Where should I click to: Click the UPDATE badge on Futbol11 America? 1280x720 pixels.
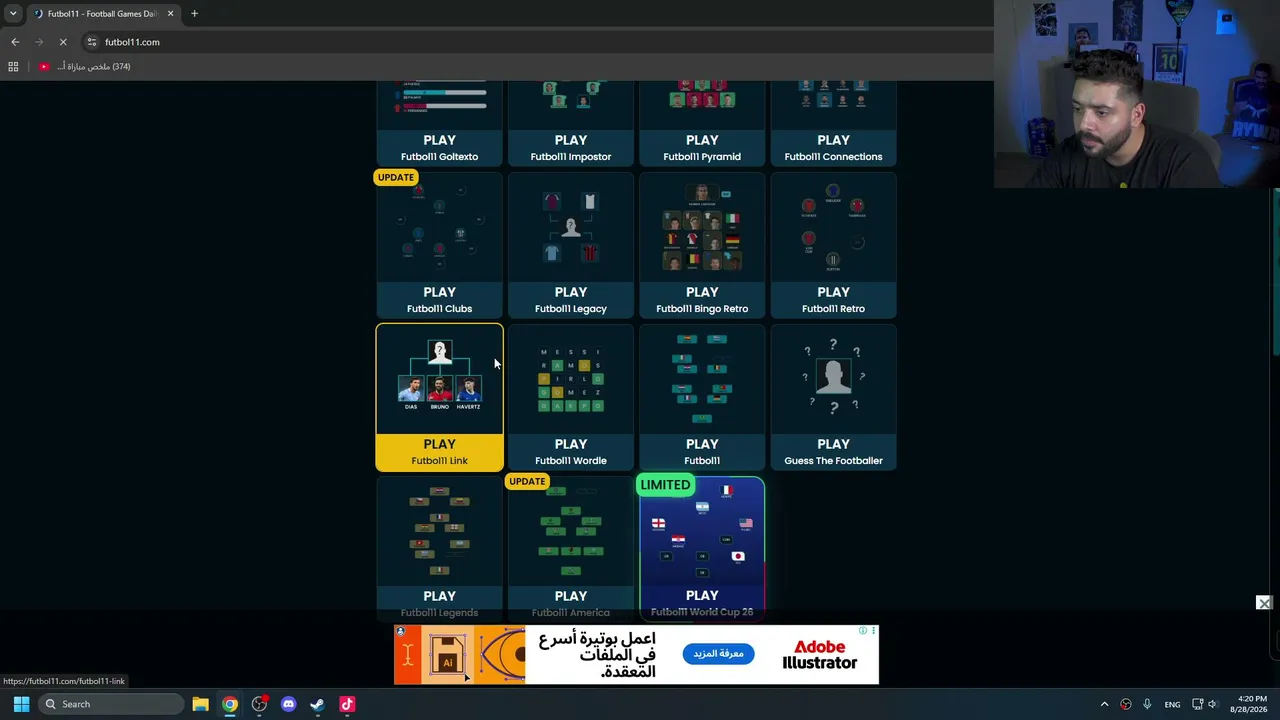[527, 481]
